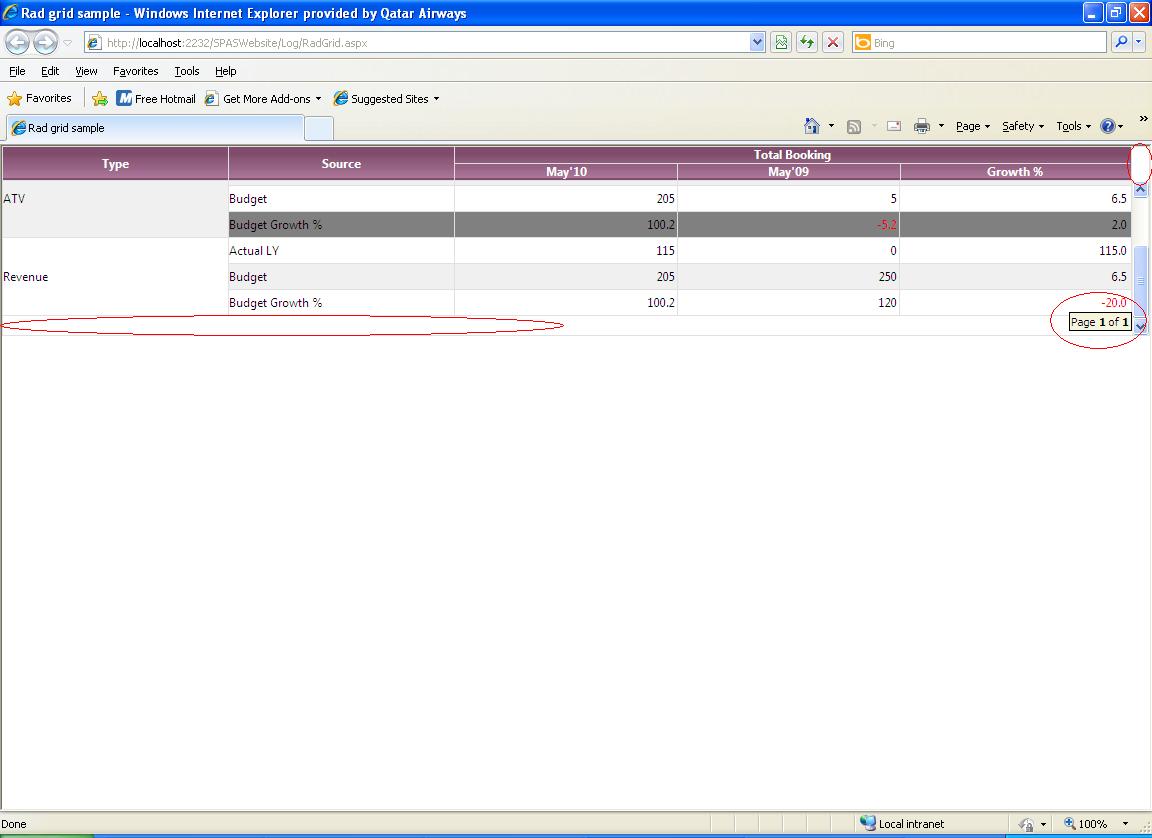Viewport: 1152px width, 838px height.
Task: Open the Page command bar menu
Action: click(973, 126)
